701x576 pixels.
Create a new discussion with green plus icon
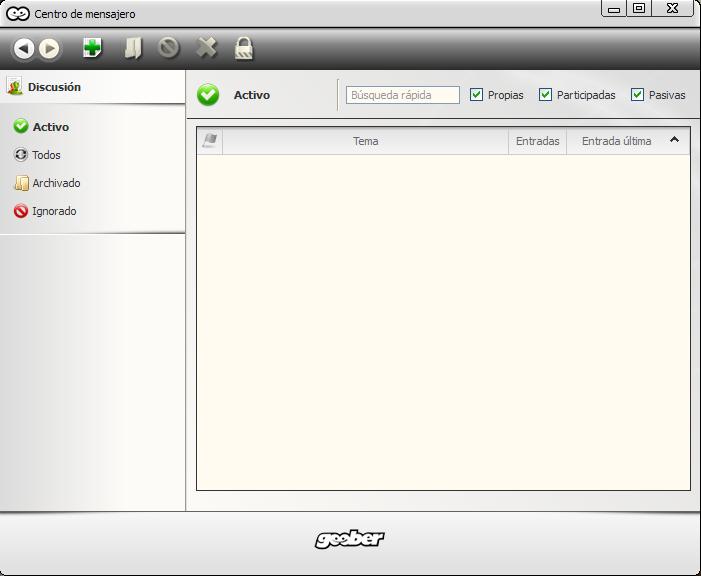(x=93, y=48)
